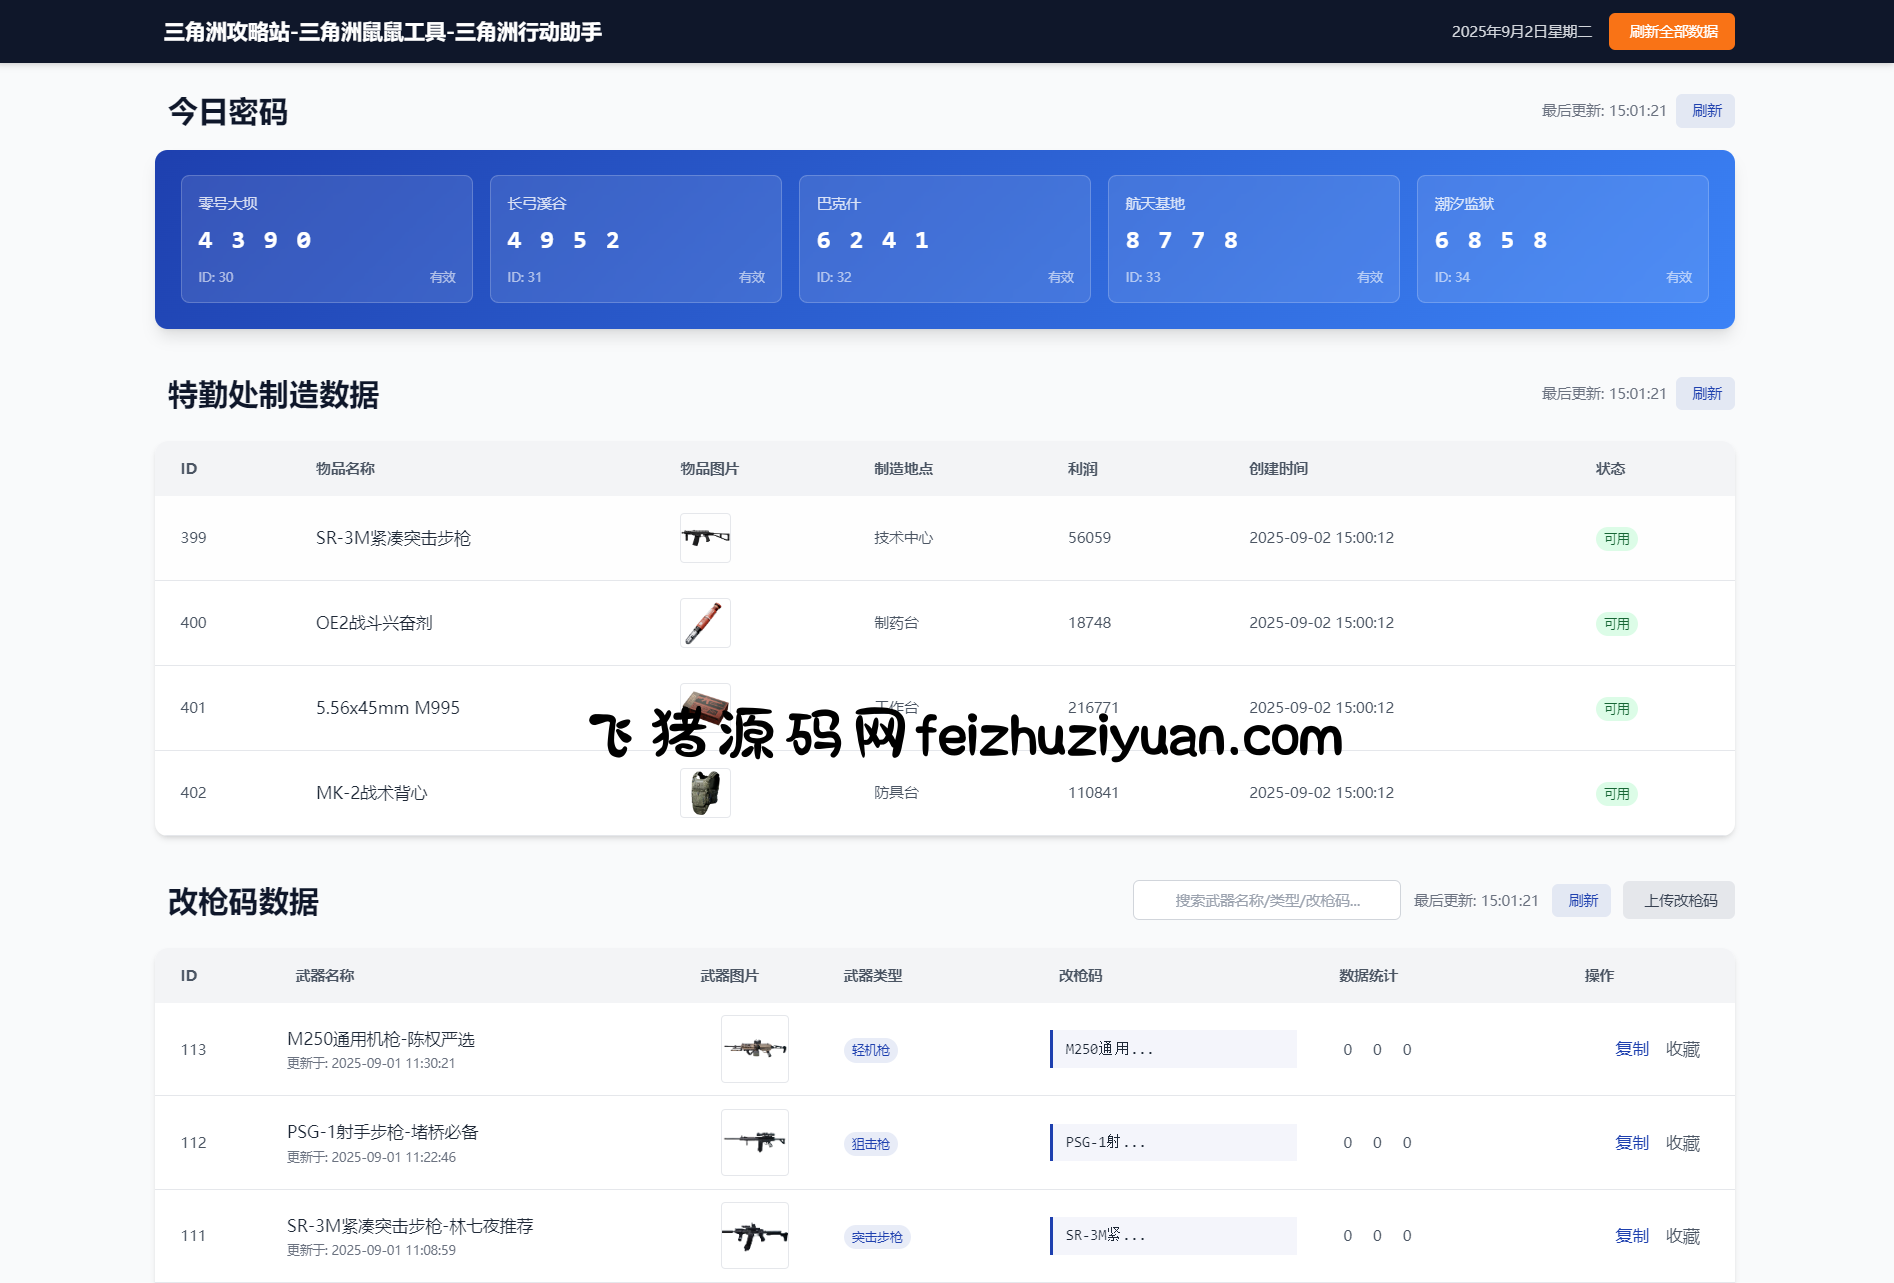This screenshot has width=1894, height=1283.
Task: Click the 5.56x45mm M995 item name
Action: click(388, 708)
